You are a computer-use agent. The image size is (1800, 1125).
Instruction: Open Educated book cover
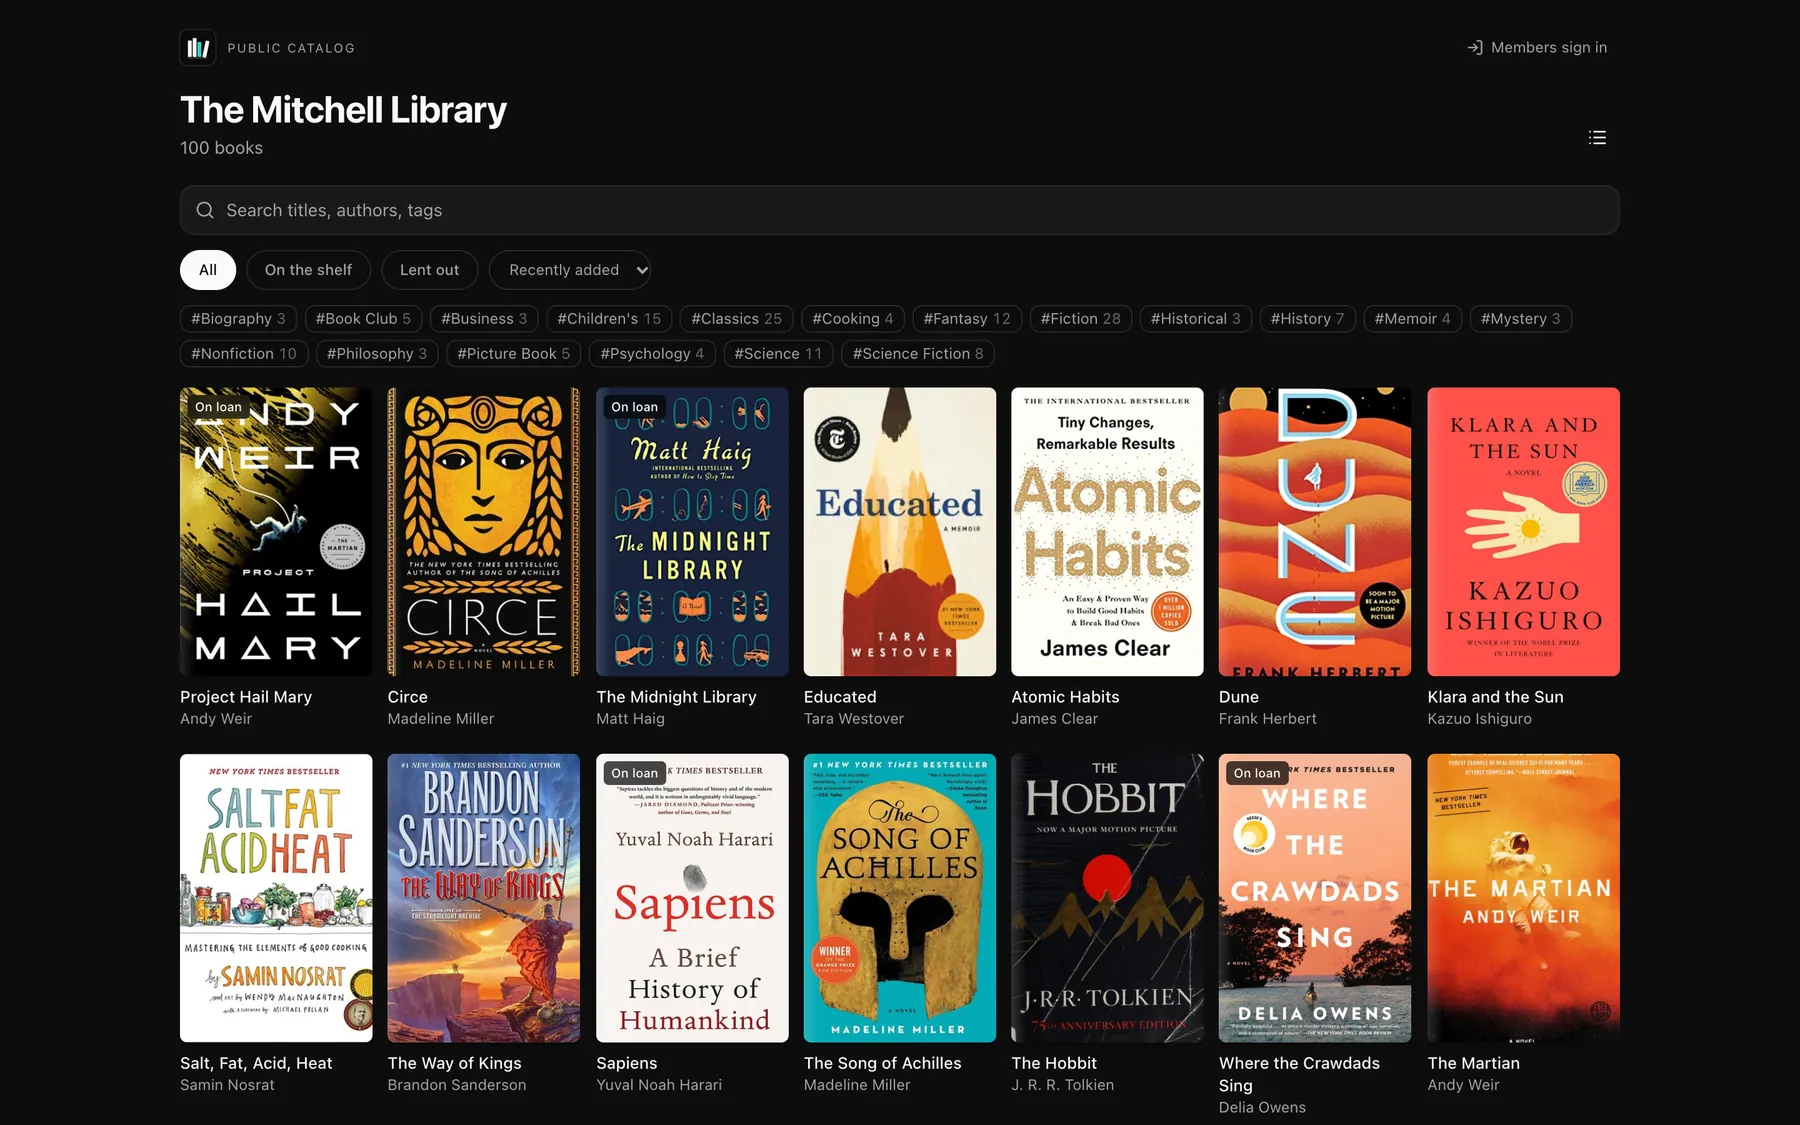click(x=900, y=532)
